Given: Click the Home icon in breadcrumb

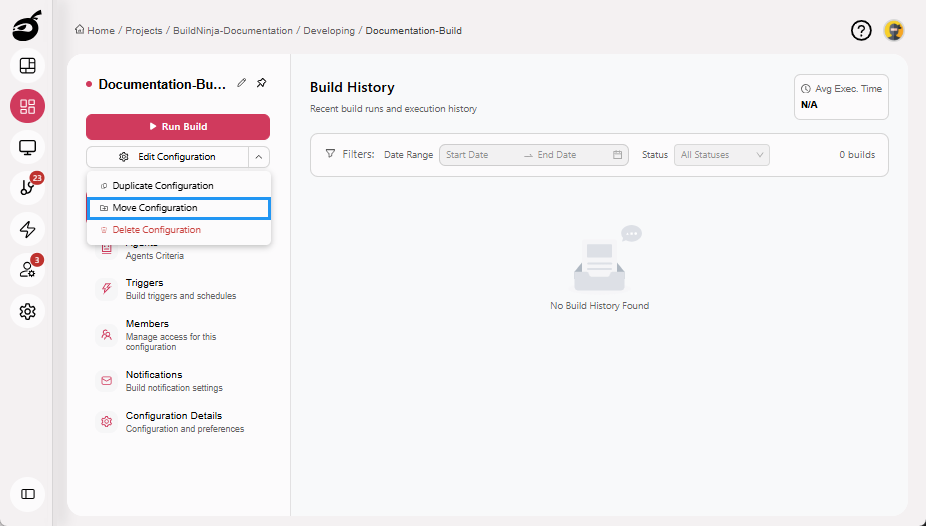Looking at the screenshot, I should coord(79,30).
